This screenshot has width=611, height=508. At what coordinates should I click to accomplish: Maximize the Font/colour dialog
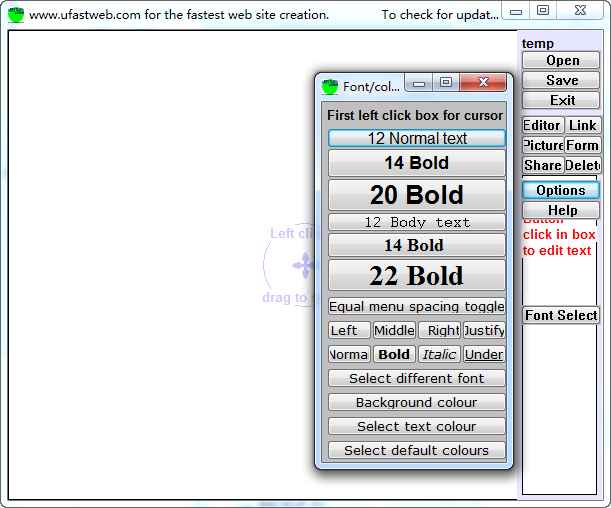coord(446,82)
